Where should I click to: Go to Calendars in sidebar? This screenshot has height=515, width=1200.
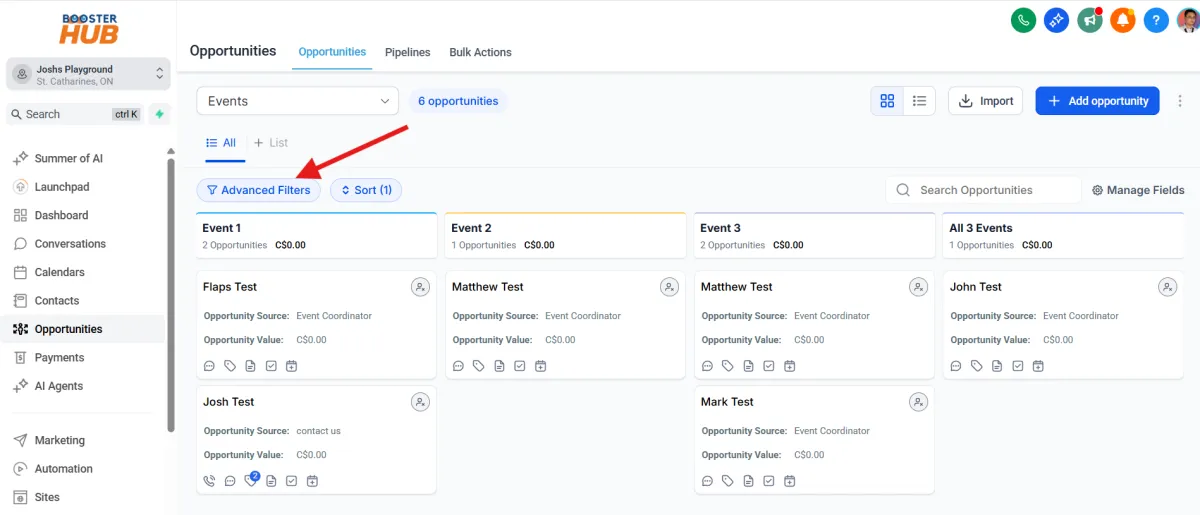click(59, 272)
